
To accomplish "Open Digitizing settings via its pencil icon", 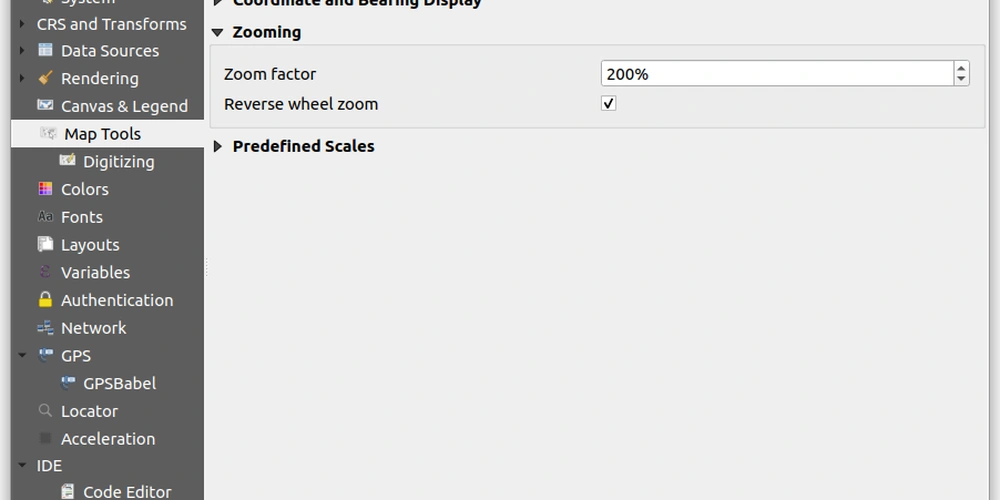I will 68,161.
